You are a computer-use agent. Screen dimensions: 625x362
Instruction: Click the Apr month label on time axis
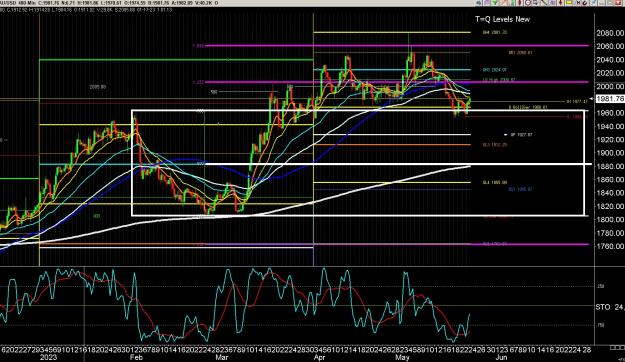pos(319,357)
